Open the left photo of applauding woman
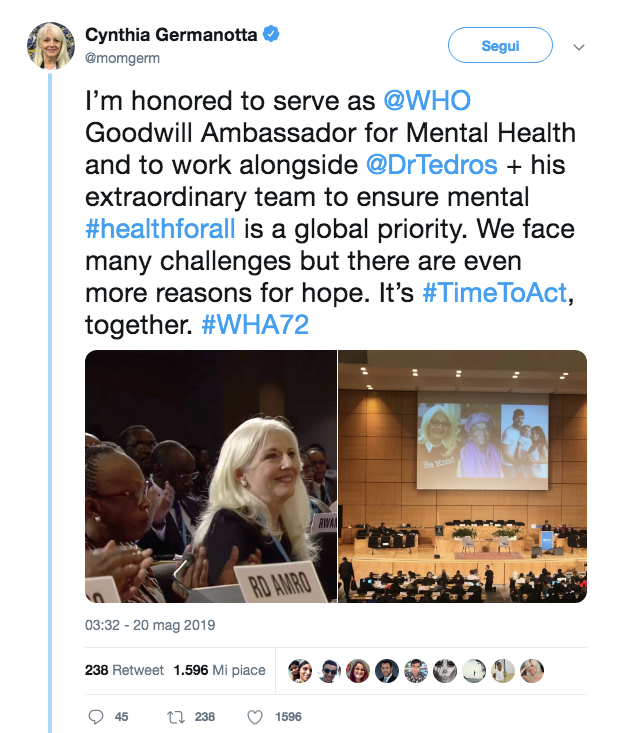Image resolution: width=623 pixels, height=733 pixels. tap(210, 476)
